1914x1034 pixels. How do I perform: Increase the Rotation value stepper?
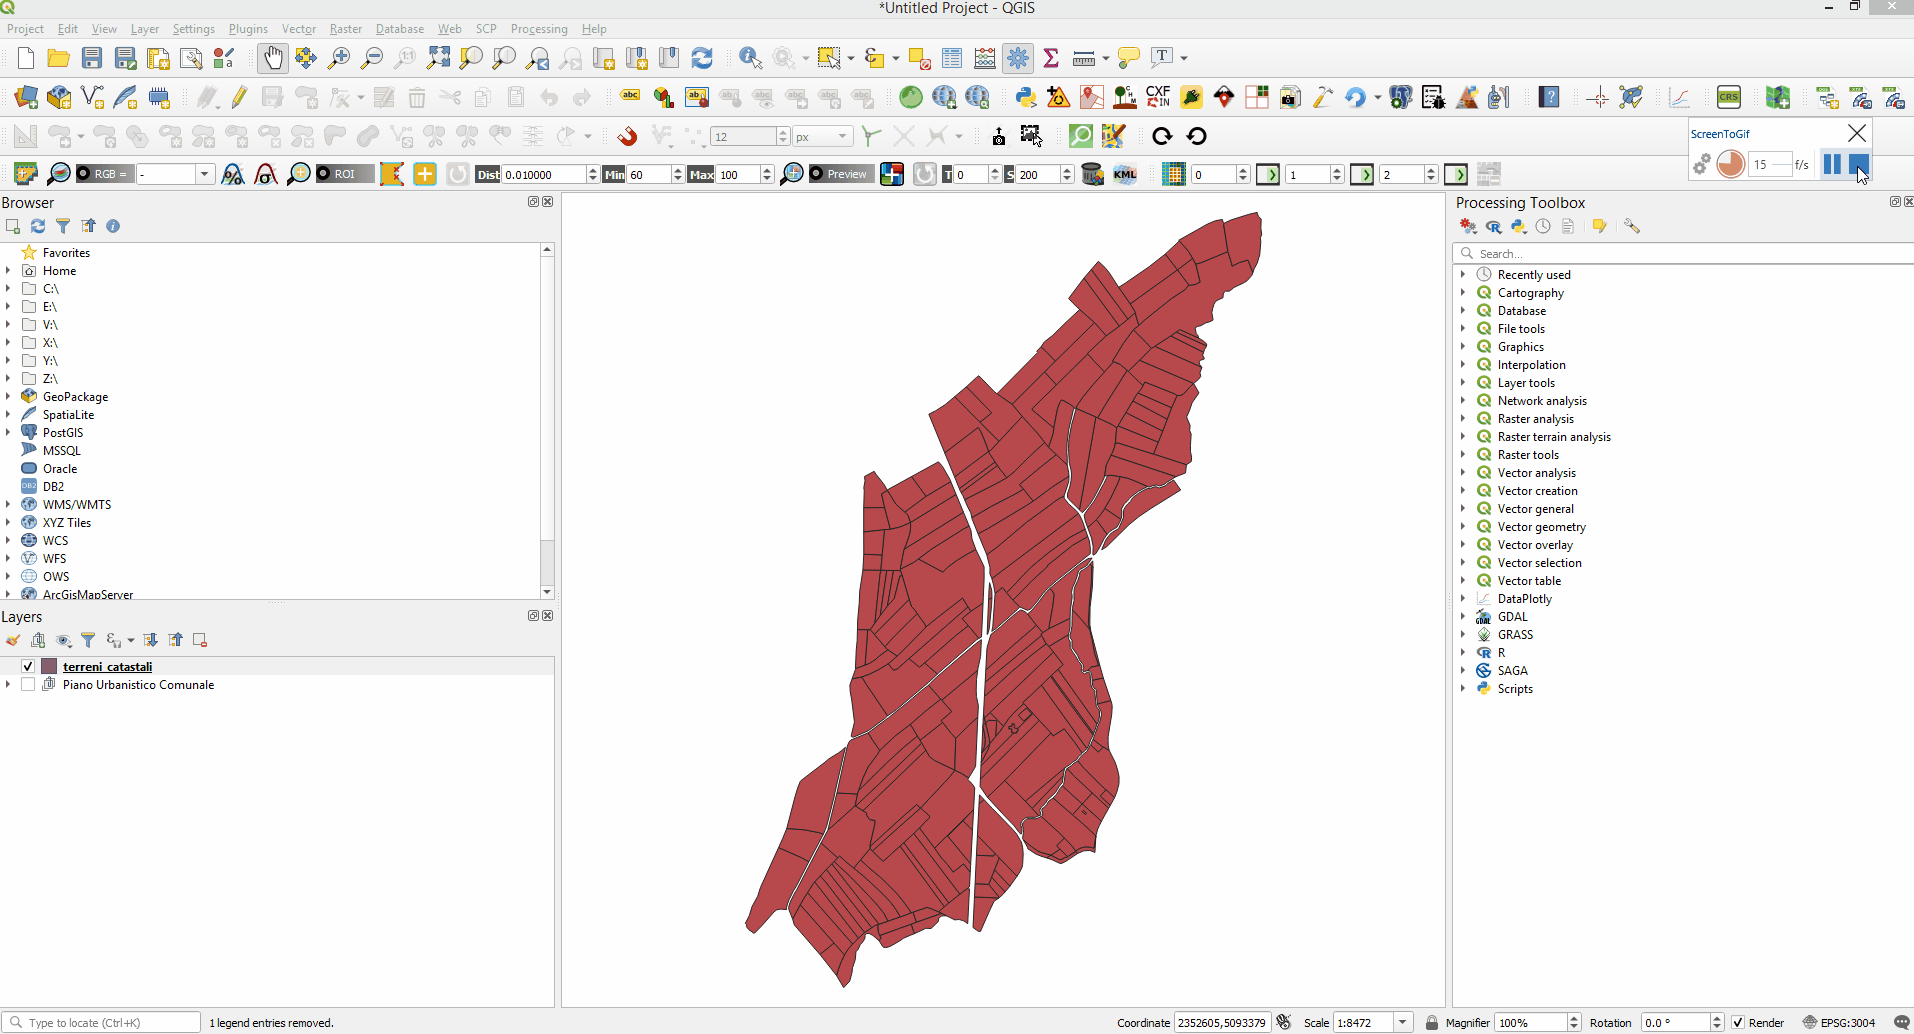tap(1717, 1018)
